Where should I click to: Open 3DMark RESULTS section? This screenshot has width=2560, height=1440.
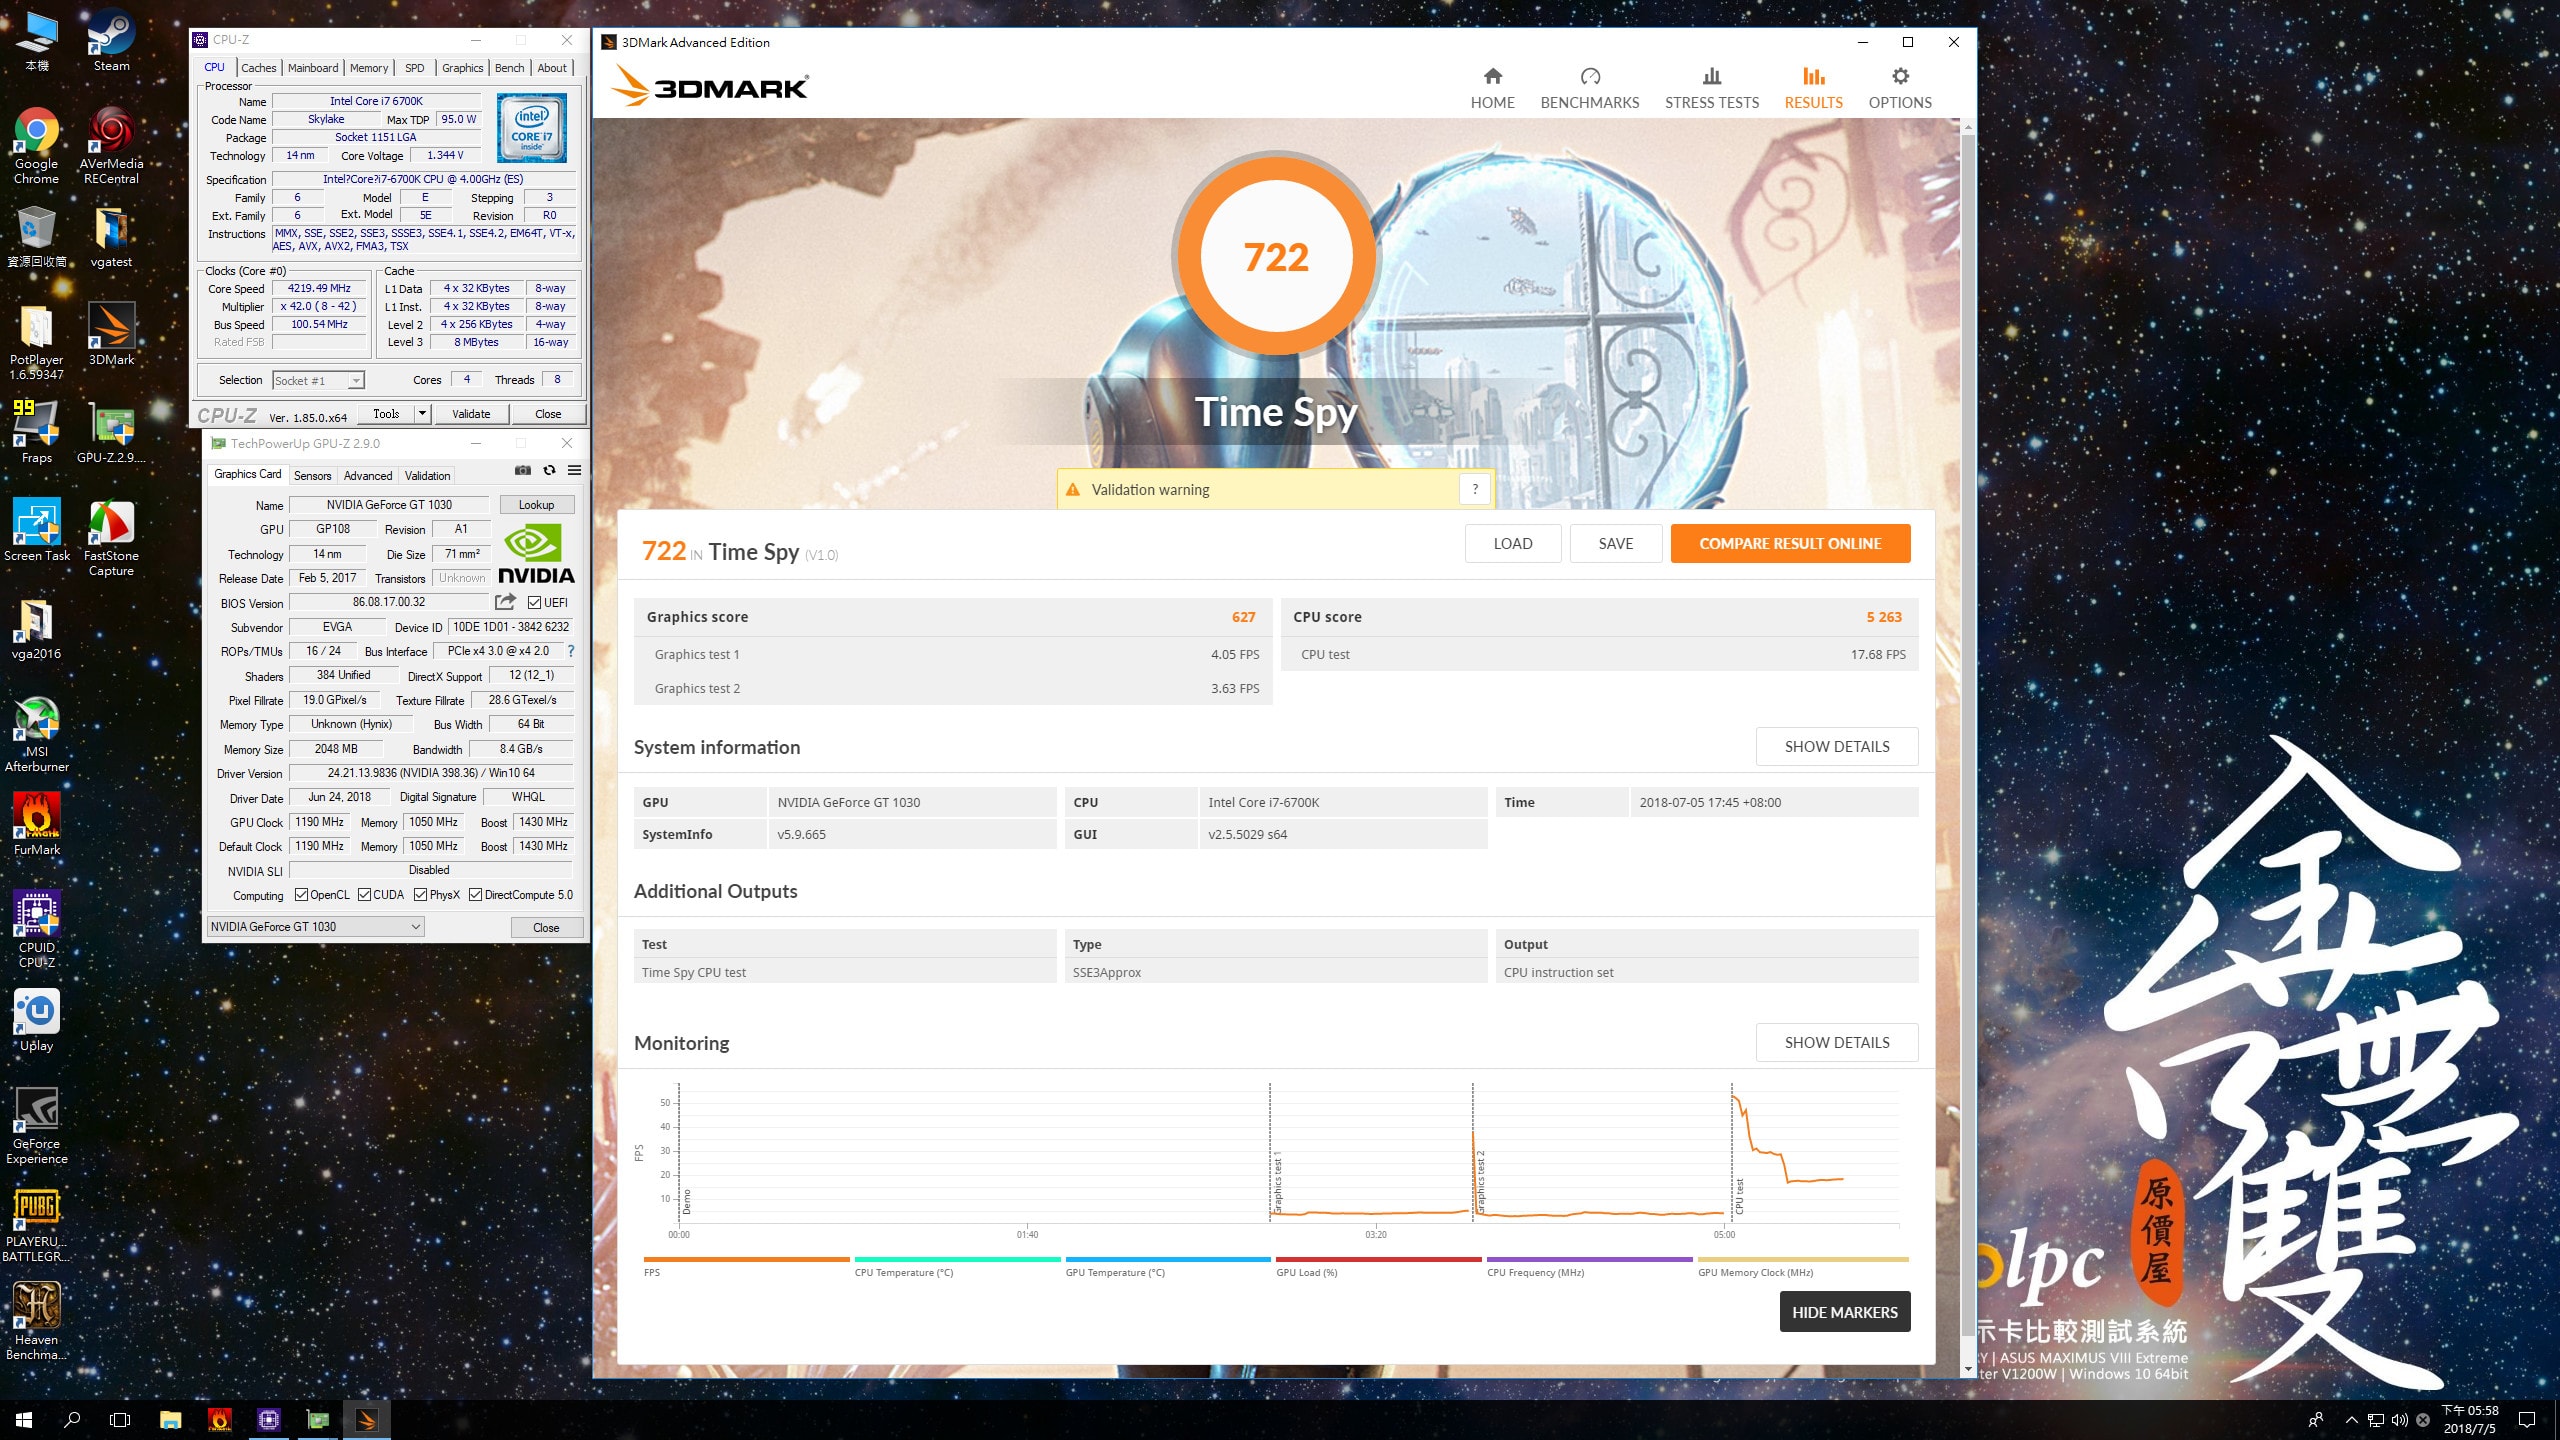(1813, 88)
